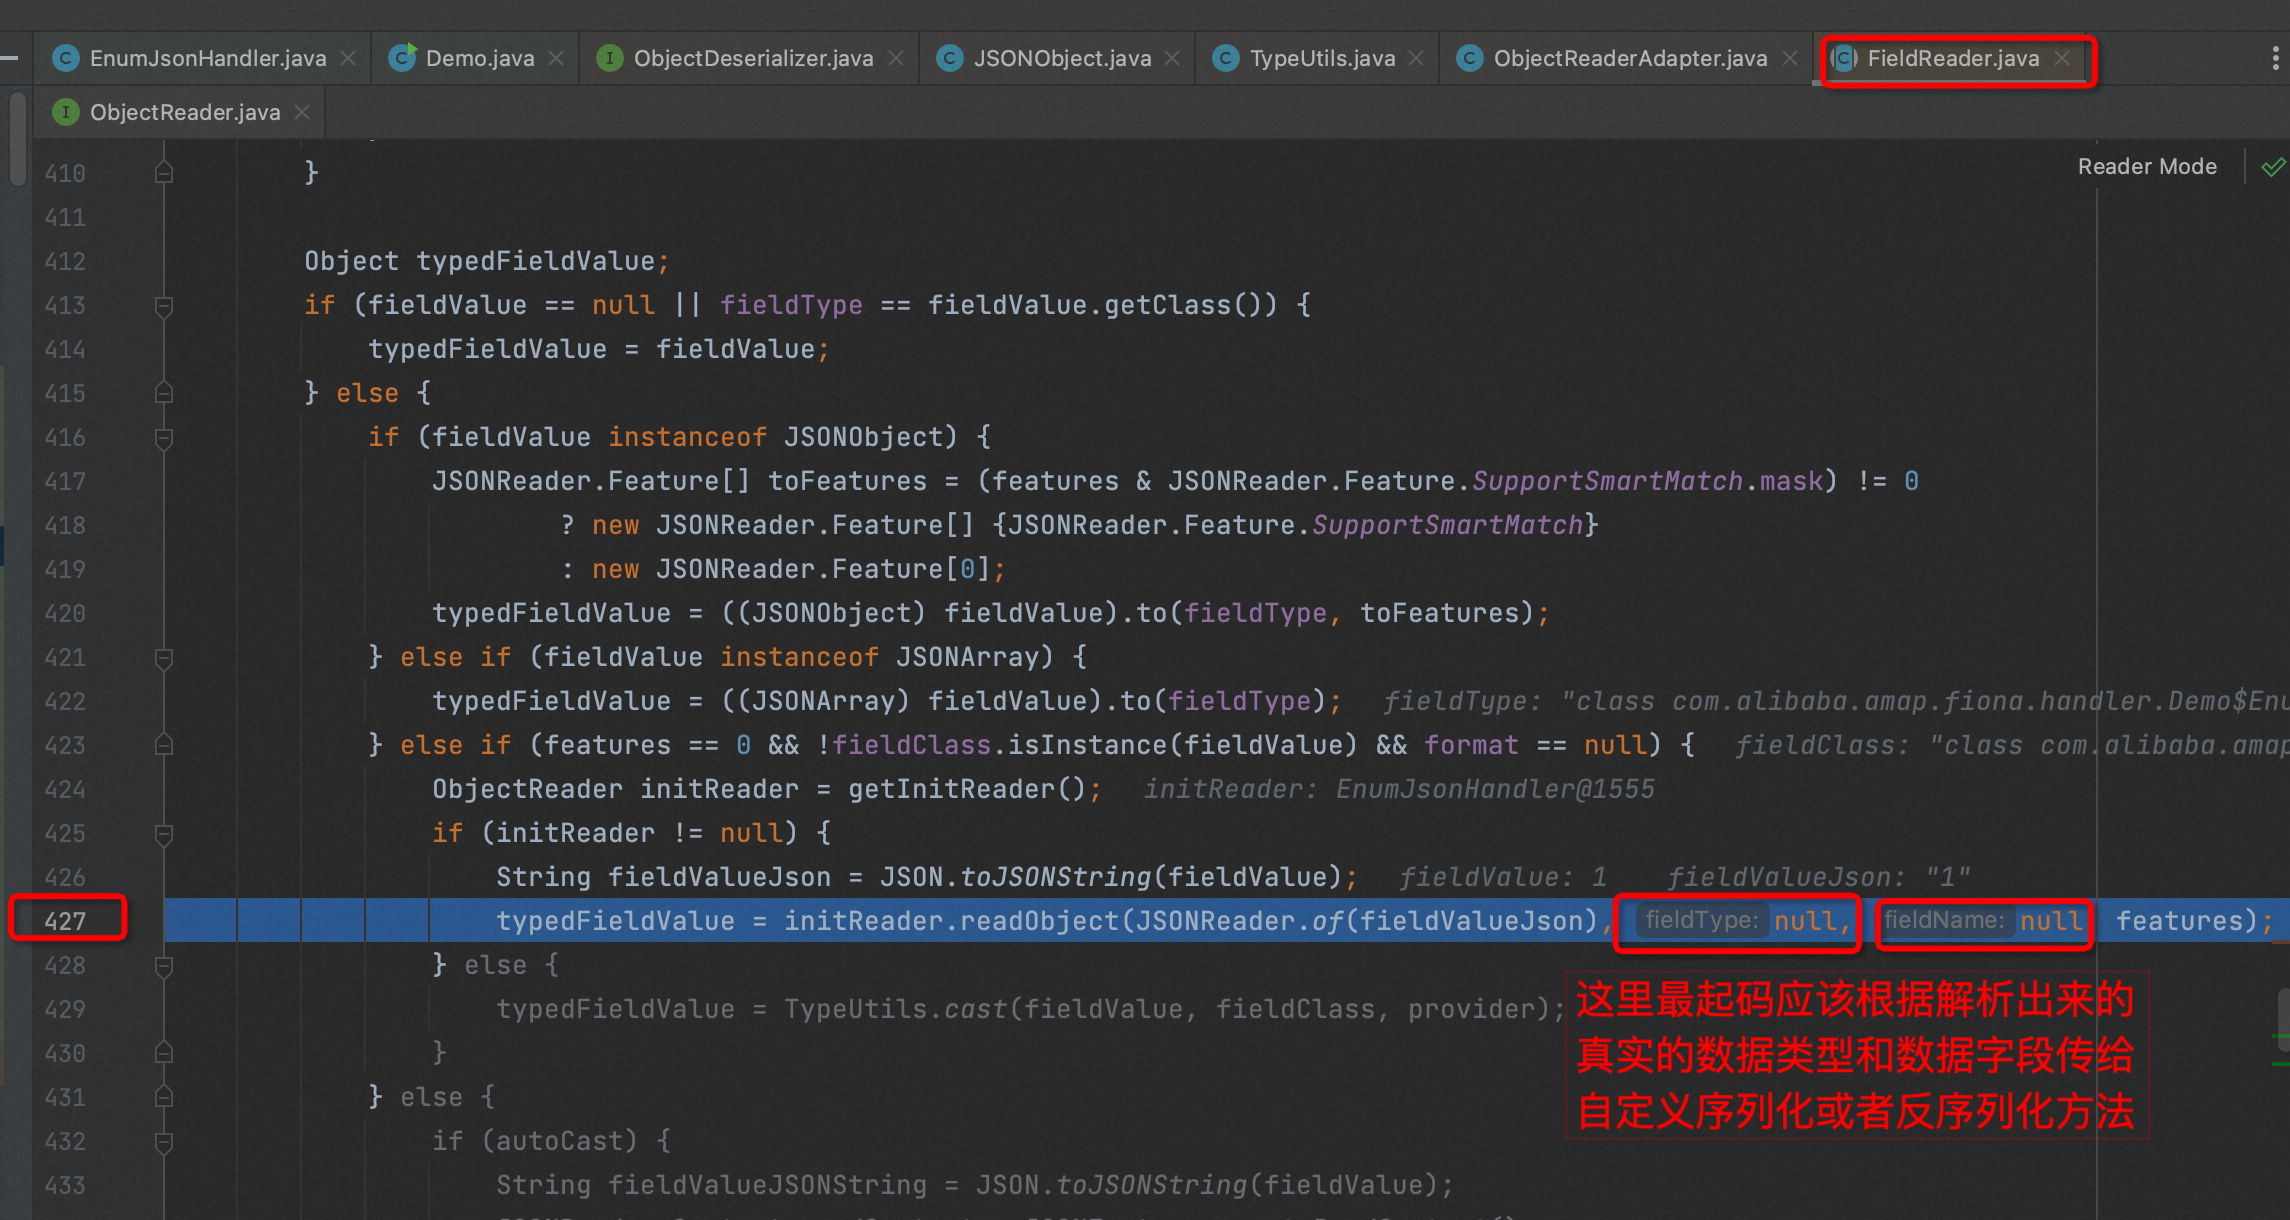
Task: Click the class icon on EnumJsonHandler.java tab
Action: 65,58
